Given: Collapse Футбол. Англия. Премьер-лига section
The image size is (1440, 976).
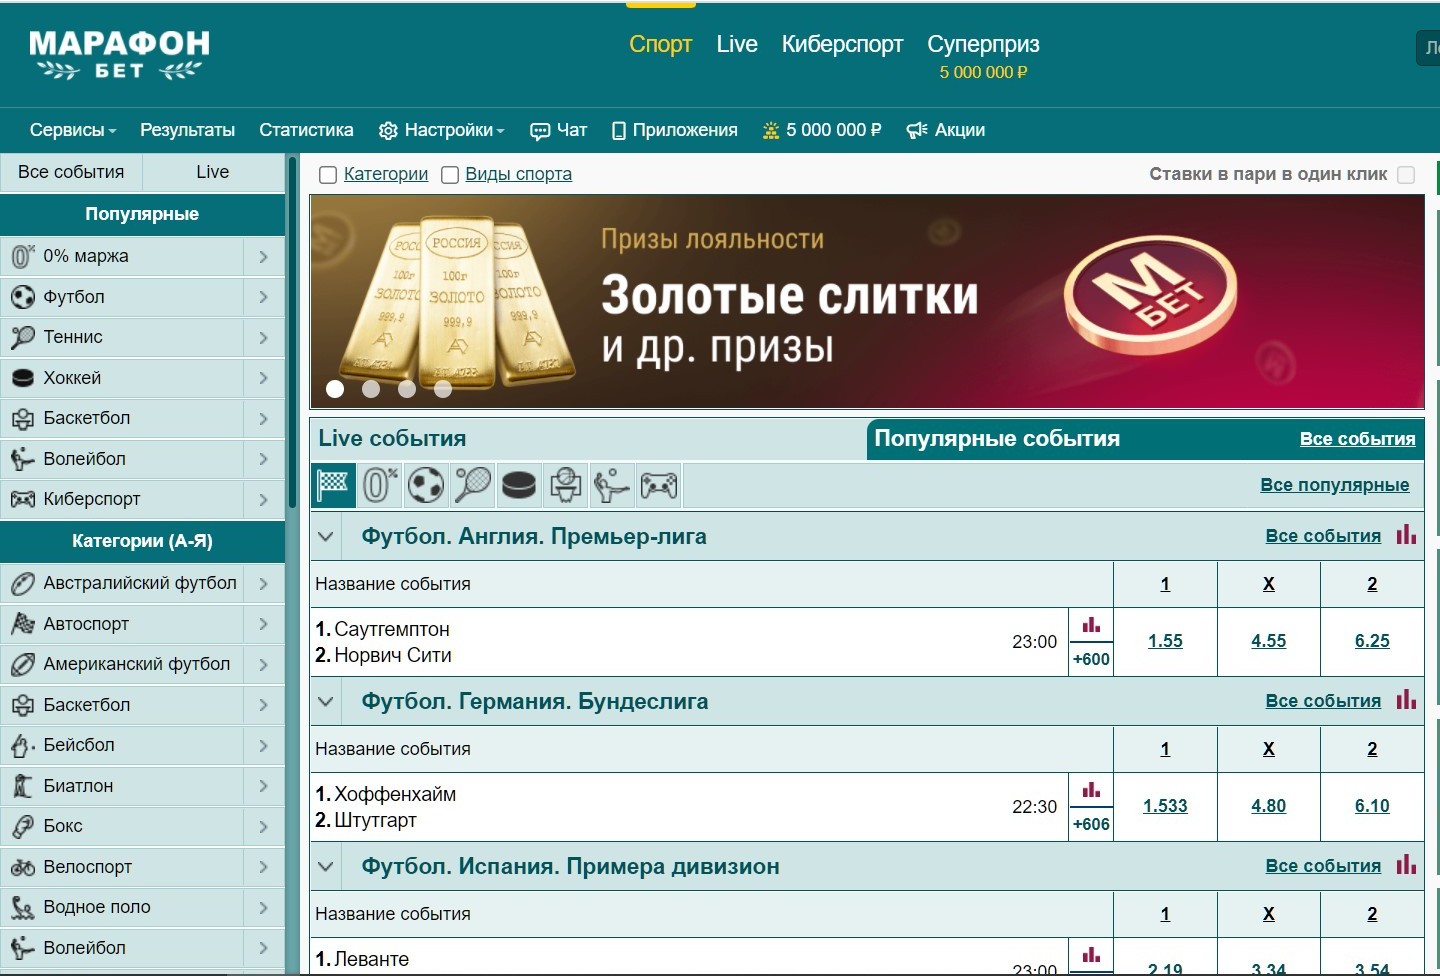Looking at the screenshot, I should (x=325, y=536).
